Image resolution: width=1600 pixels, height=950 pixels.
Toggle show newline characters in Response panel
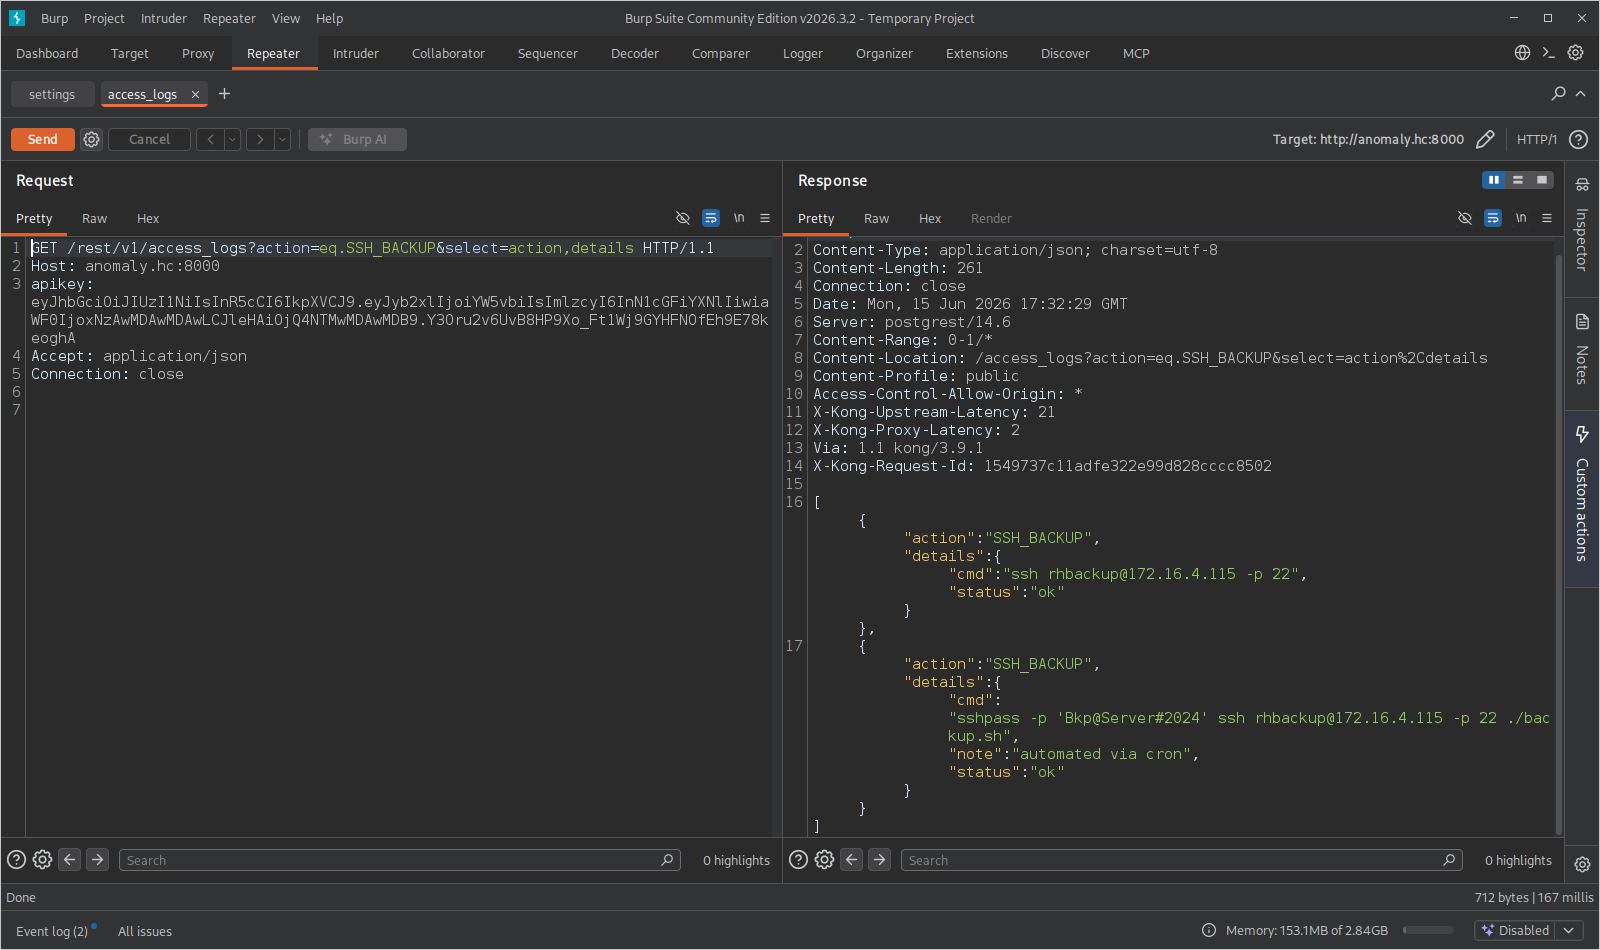[1521, 218]
